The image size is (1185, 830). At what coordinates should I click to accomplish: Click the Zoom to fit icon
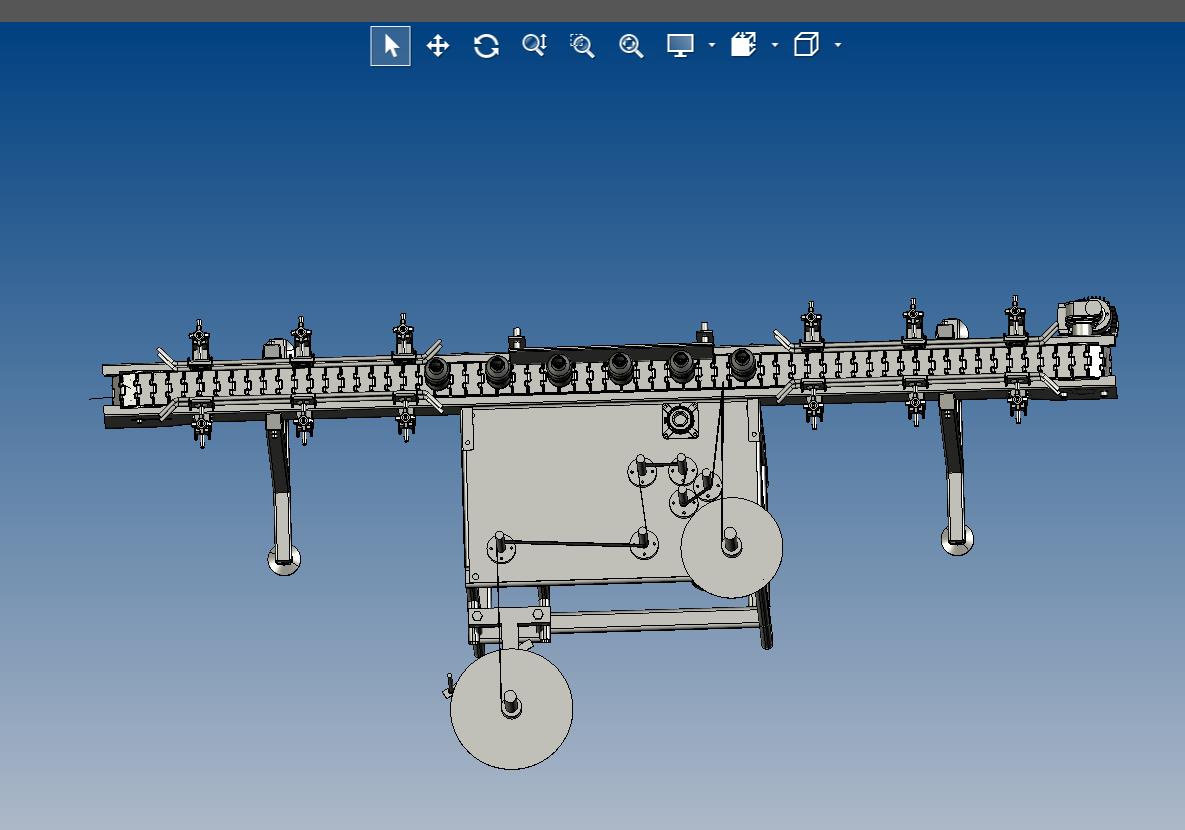pyautogui.click(x=631, y=46)
